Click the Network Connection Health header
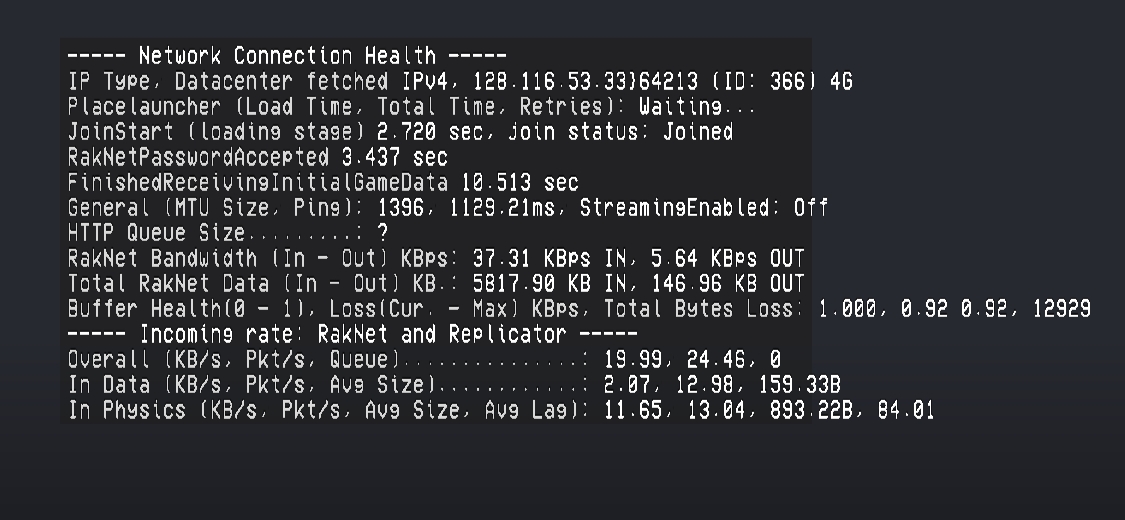This screenshot has width=1125, height=520. coord(287,55)
